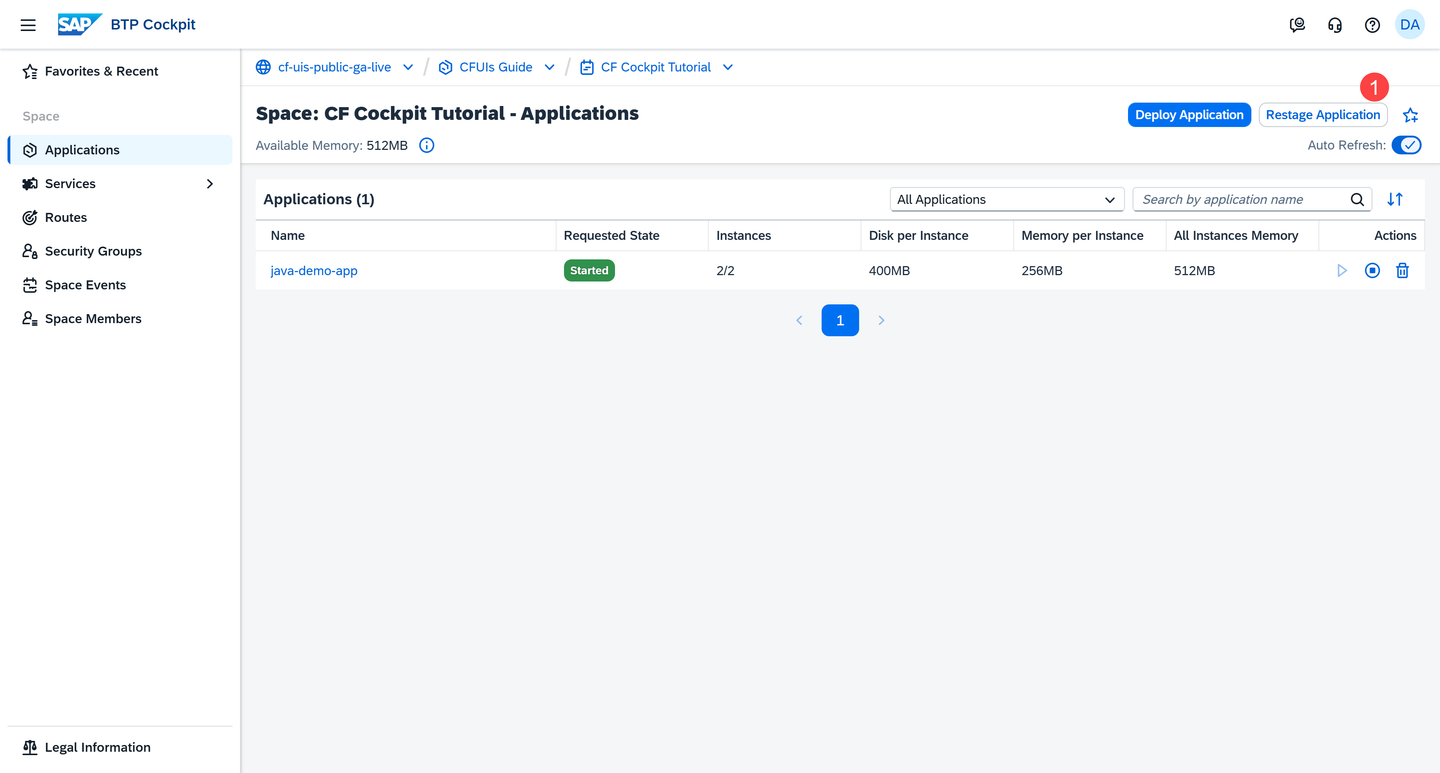Expand the Services submenu chevron
Screen dimensions: 1440x773
pyautogui.click(x=210, y=184)
